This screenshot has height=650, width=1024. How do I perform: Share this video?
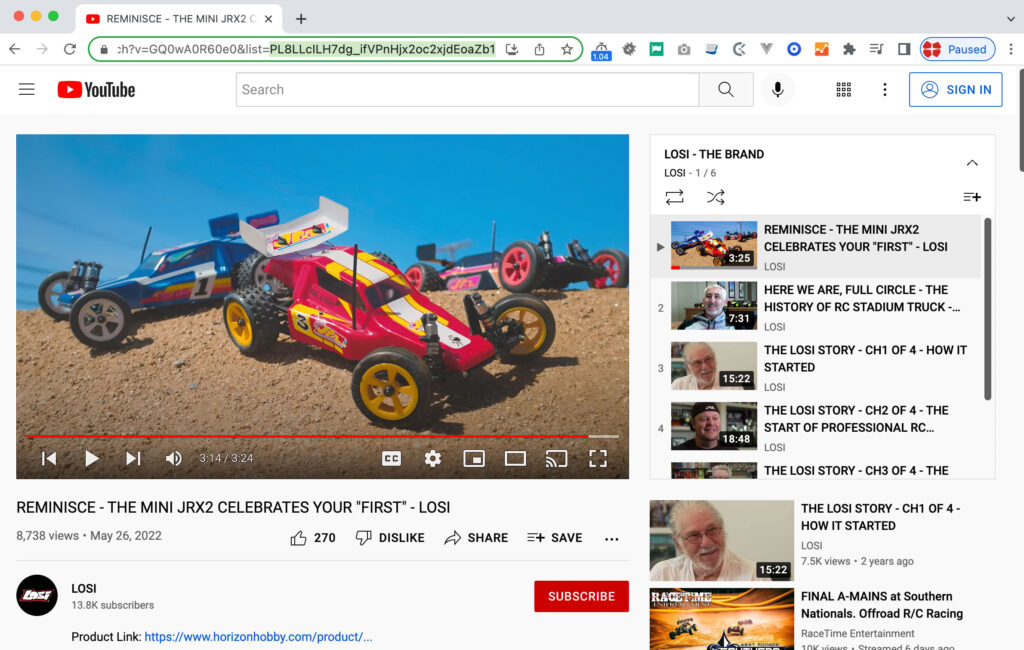click(476, 538)
